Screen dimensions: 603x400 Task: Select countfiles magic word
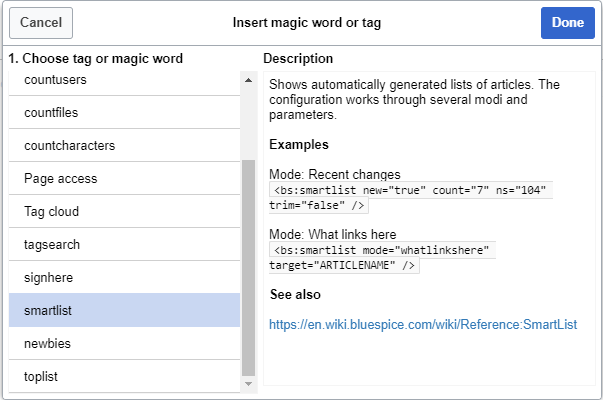(x=124, y=113)
